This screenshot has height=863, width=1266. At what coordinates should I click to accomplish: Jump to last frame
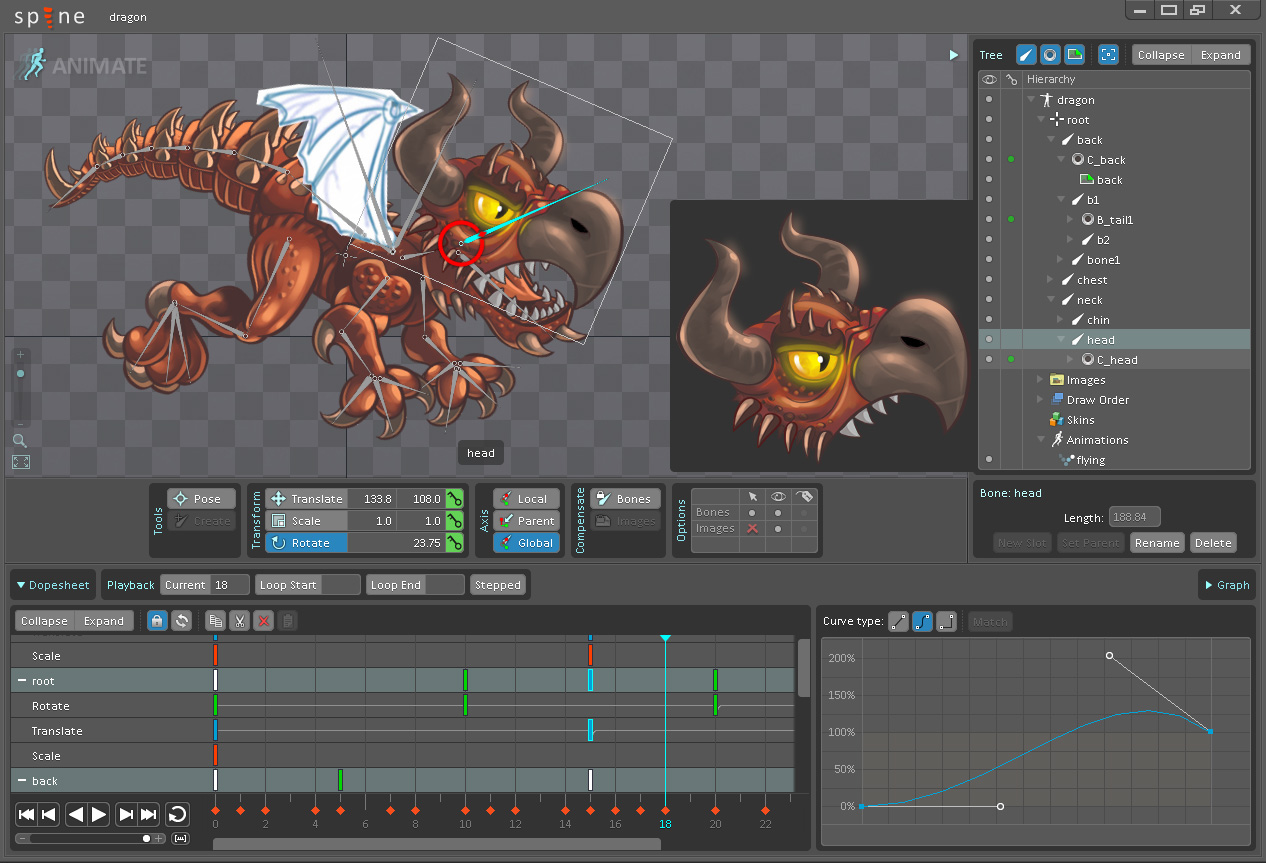(148, 814)
